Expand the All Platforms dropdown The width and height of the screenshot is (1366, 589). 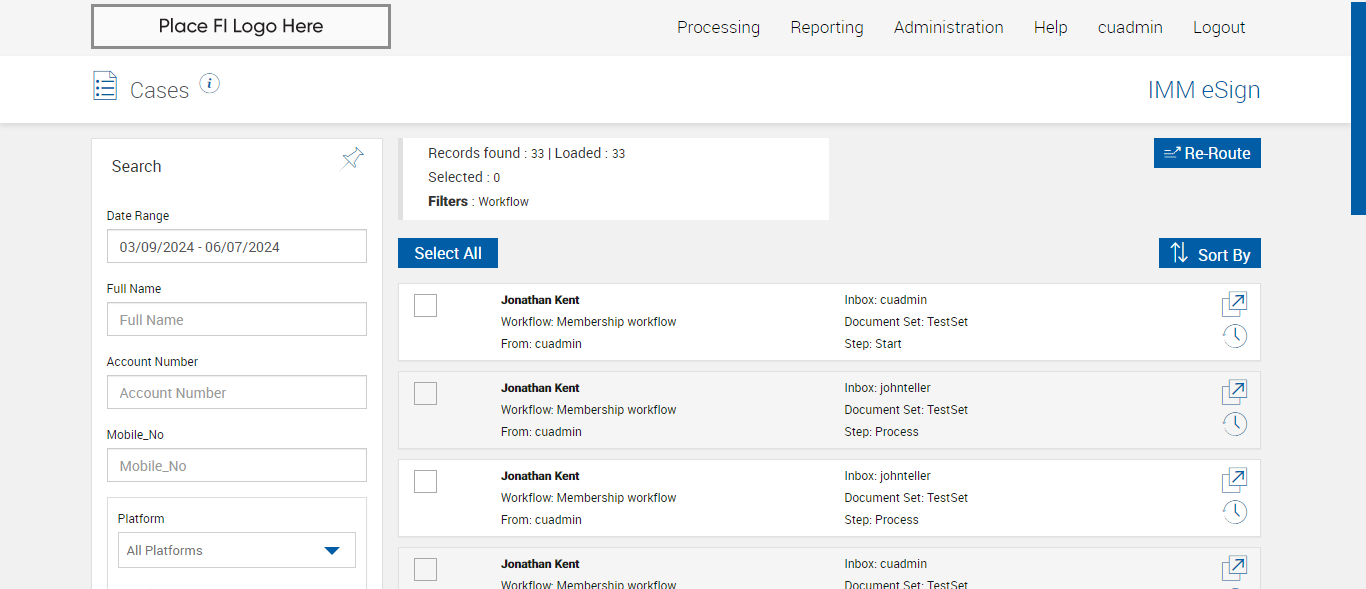click(x=236, y=550)
